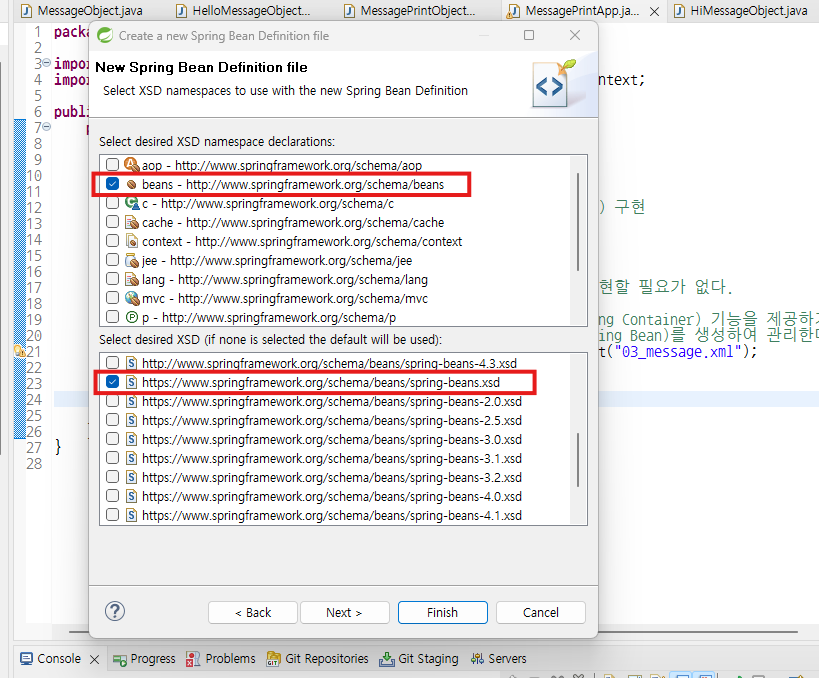Tick the spring-beans-3.0.xsd checkbox
Screen dimensions: 819x678
point(112,439)
